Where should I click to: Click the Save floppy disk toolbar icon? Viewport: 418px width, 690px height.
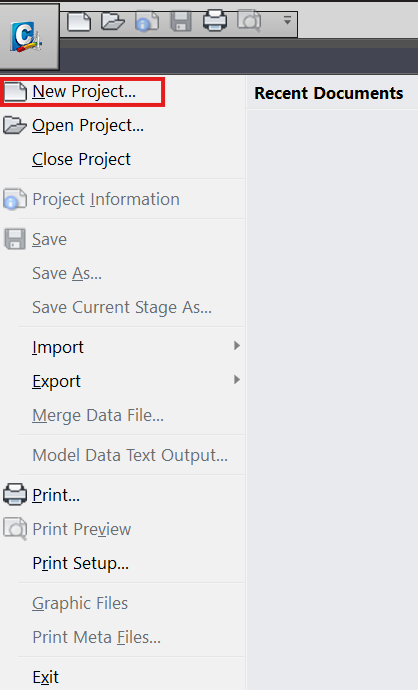(x=181, y=22)
